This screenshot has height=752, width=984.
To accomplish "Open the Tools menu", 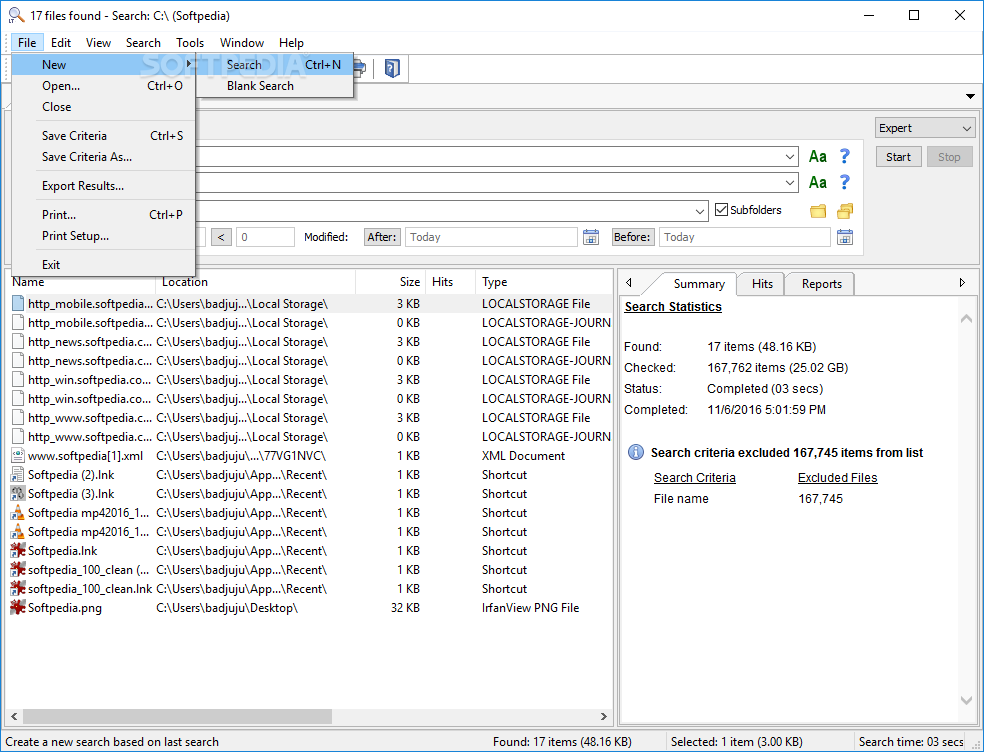I will point(190,43).
